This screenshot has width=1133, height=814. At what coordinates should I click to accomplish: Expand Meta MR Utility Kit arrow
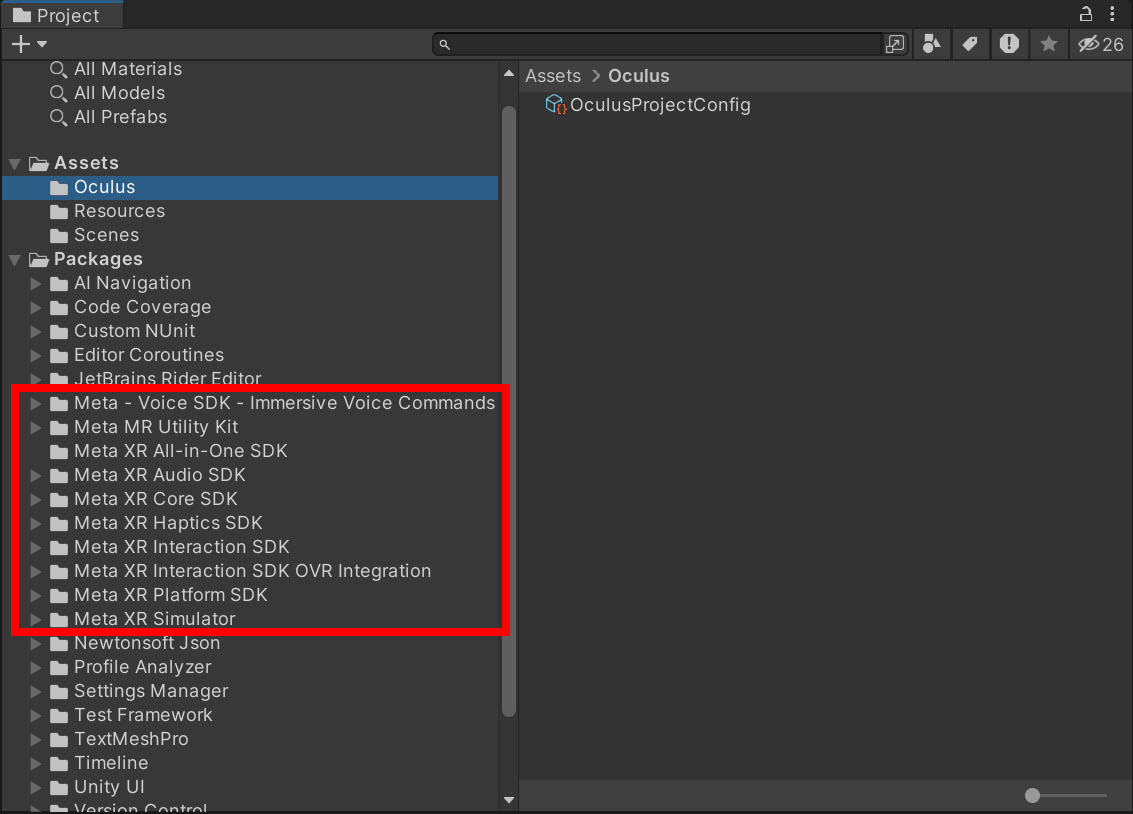pos(35,427)
